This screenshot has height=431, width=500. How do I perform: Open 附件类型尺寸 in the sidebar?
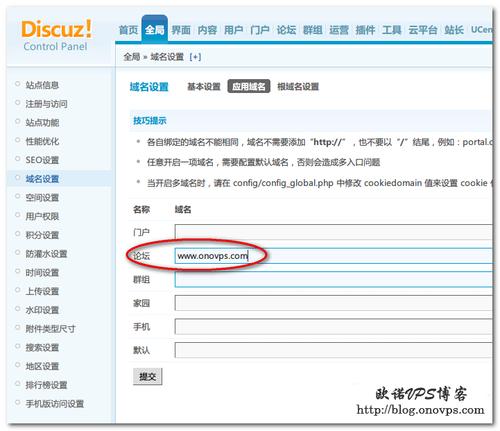[x=50, y=329]
